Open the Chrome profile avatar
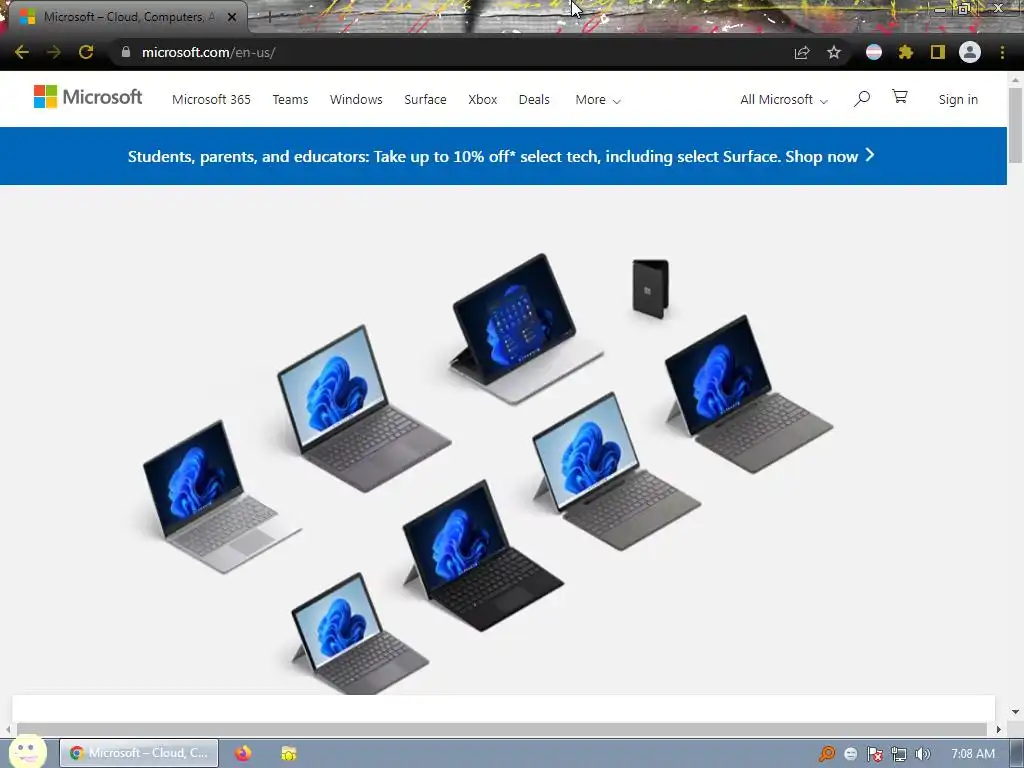 [x=970, y=52]
